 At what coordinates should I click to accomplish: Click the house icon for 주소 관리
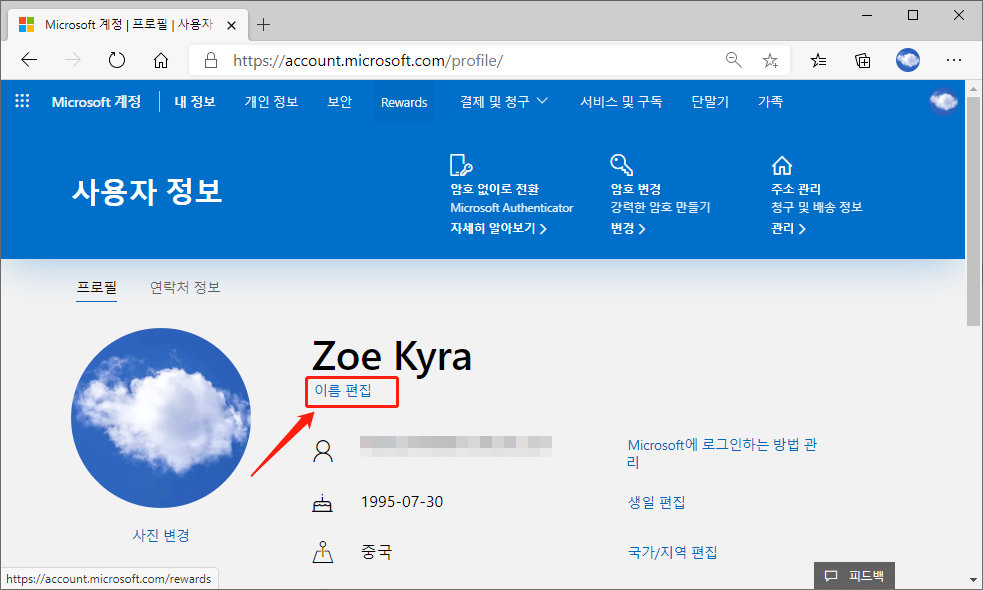pyautogui.click(x=782, y=166)
